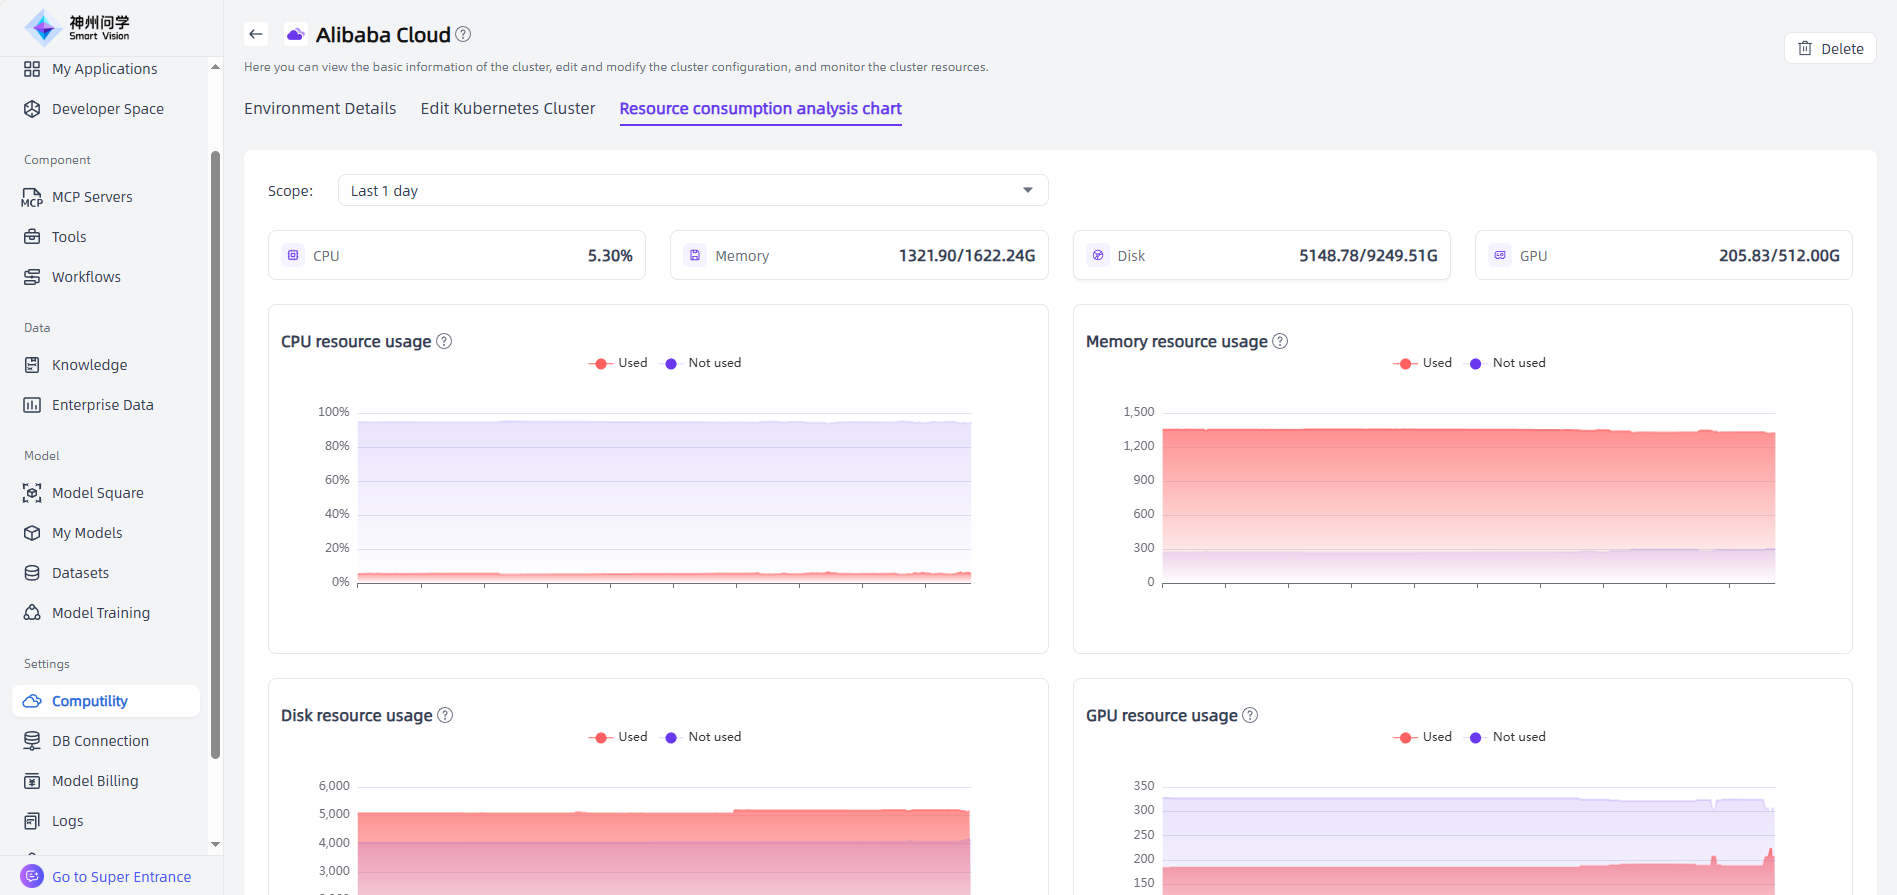This screenshot has height=895, width=1897.
Task: Open MCP Servers from the sidebar
Action: tap(92, 197)
